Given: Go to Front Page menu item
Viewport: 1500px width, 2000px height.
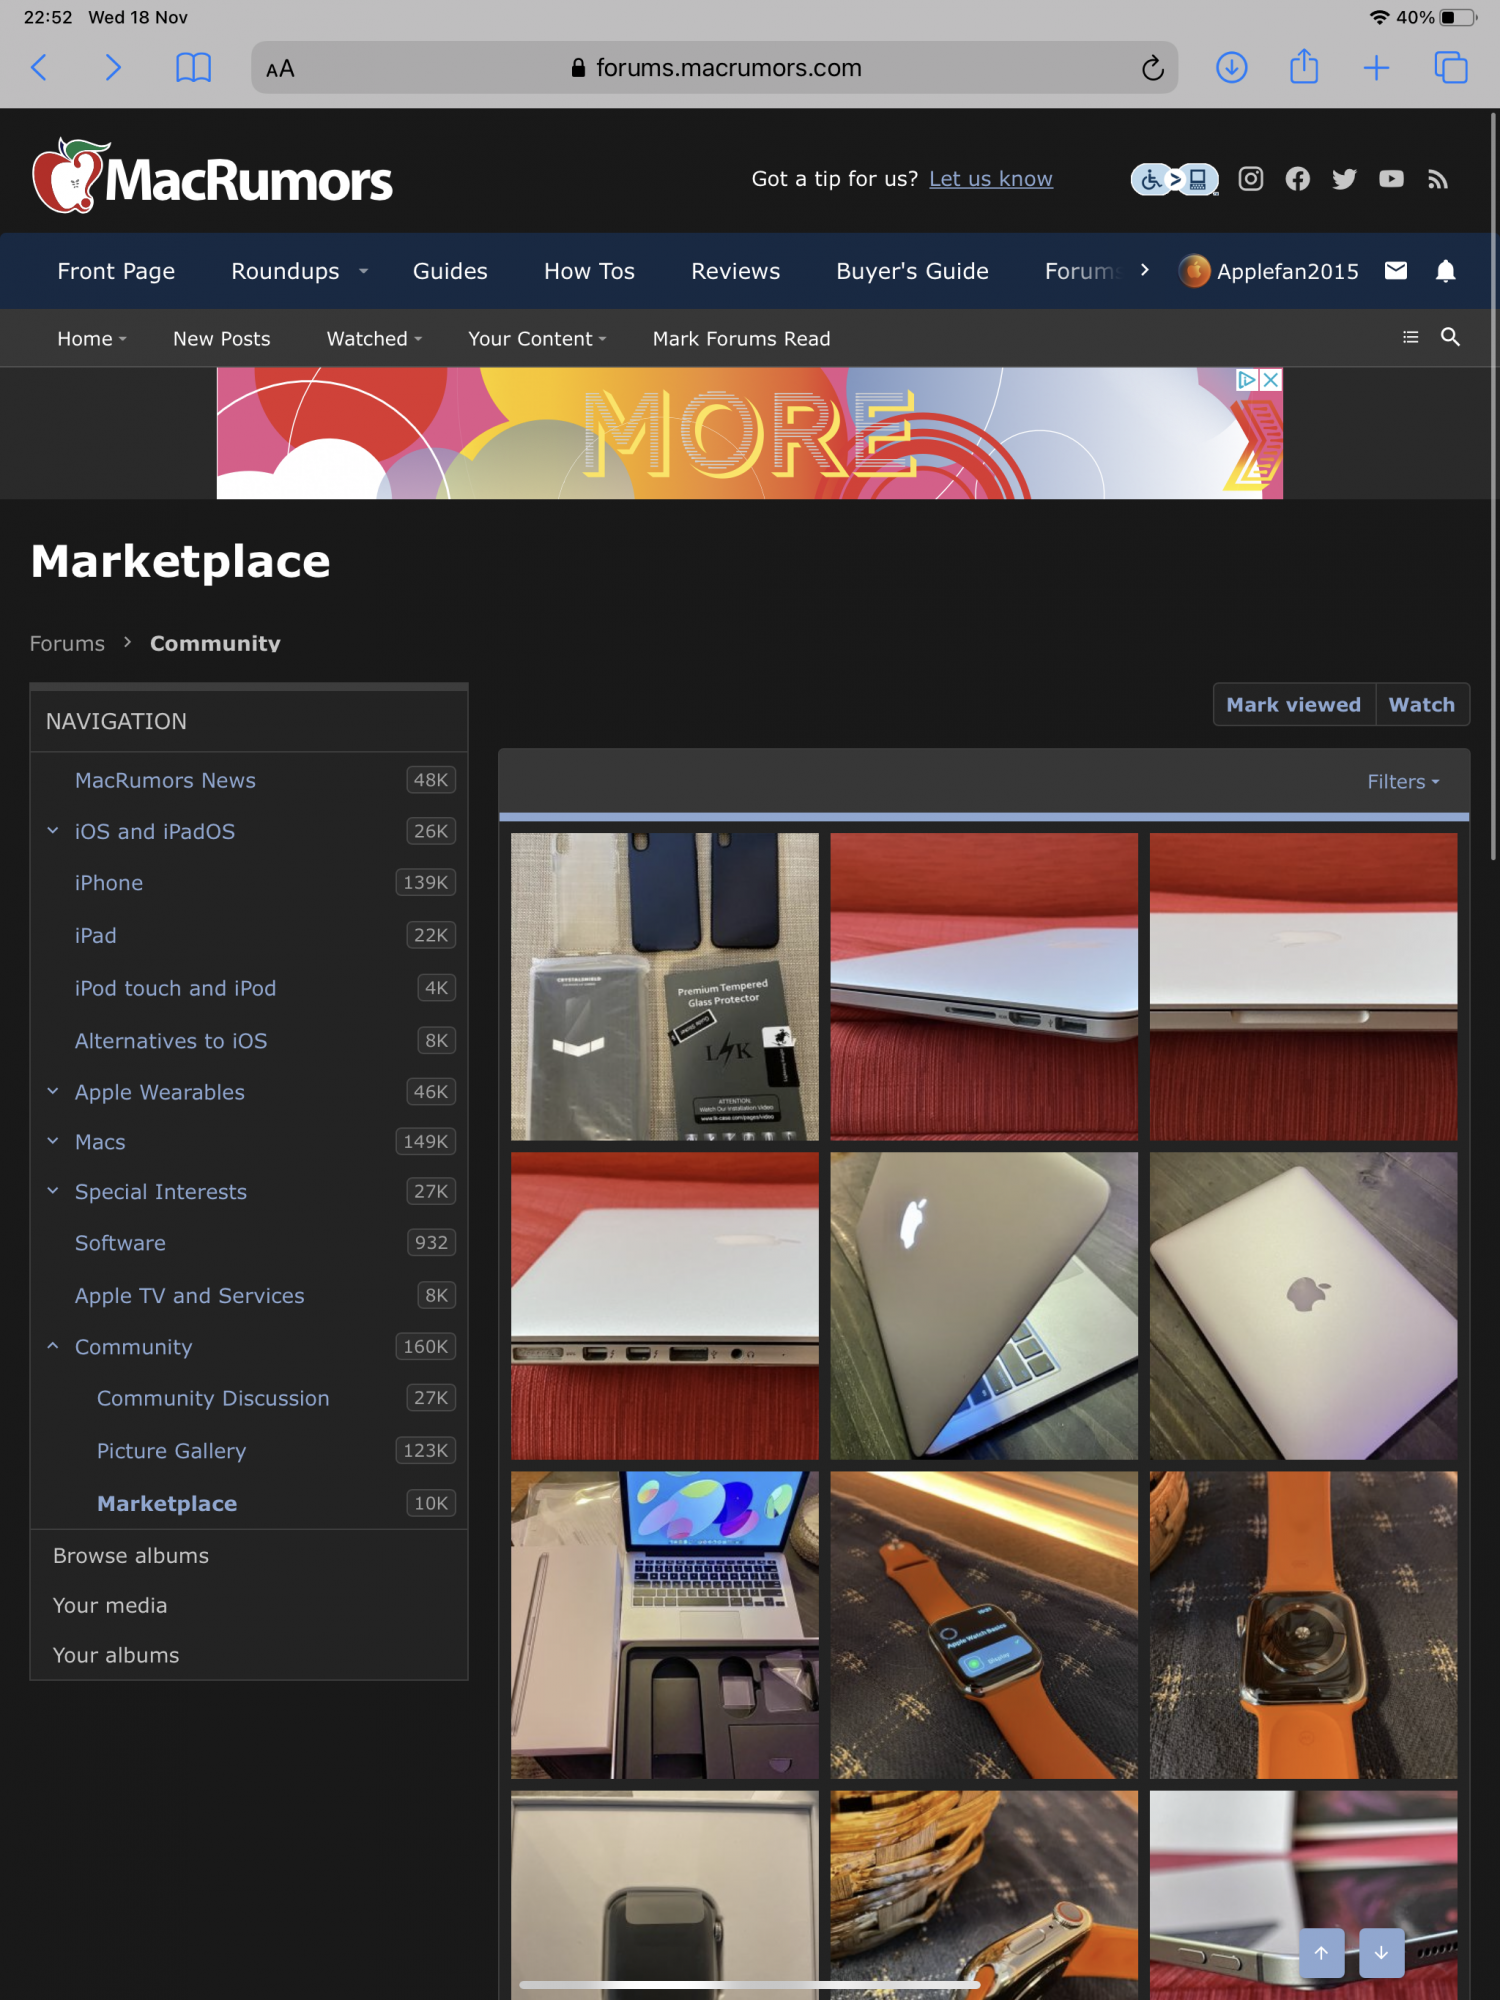Looking at the screenshot, I should coord(116,271).
